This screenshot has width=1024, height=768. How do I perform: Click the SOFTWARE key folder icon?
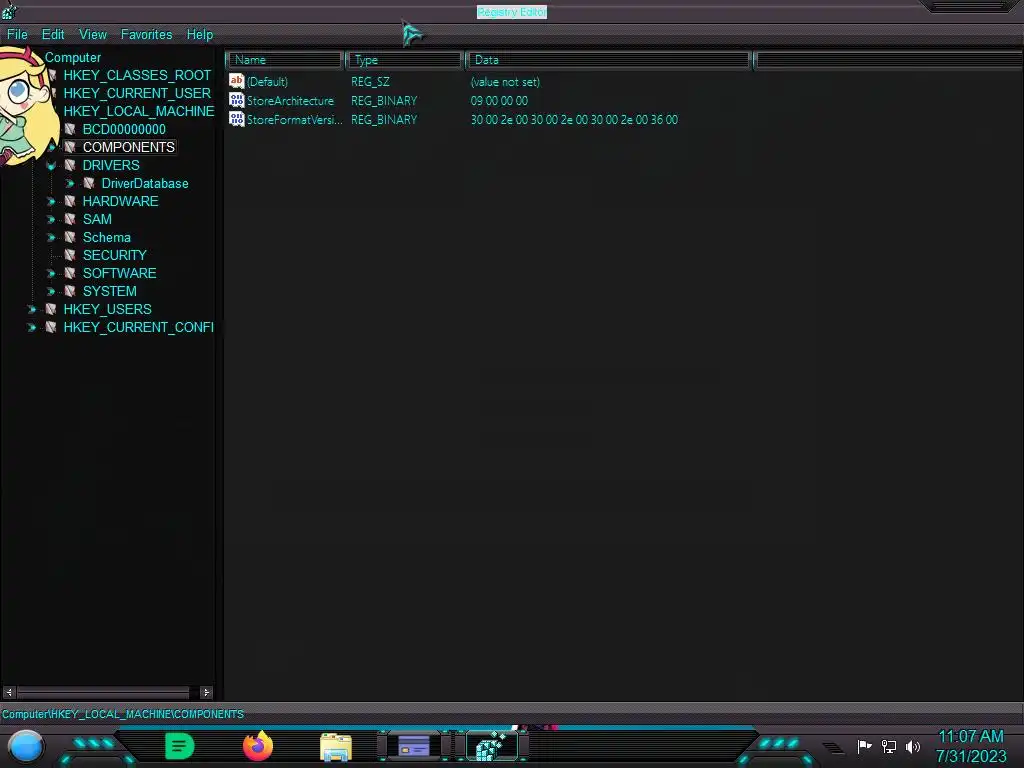pyautogui.click(x=70, y=273)
